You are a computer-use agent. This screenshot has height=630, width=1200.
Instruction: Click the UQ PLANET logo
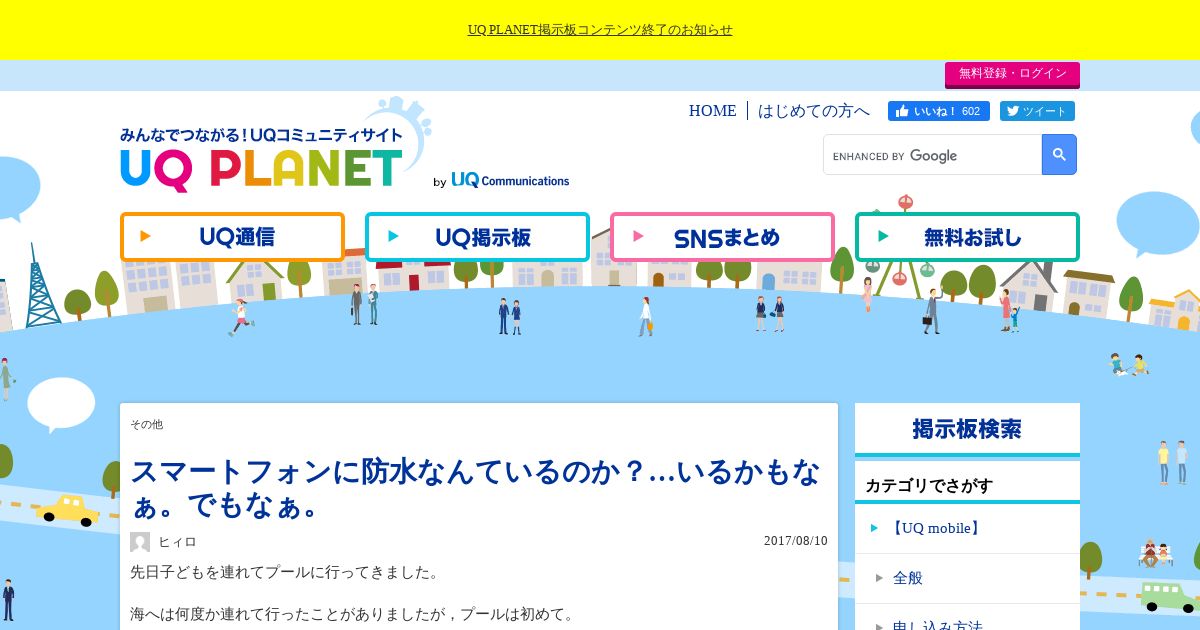[x=262, y=158]
